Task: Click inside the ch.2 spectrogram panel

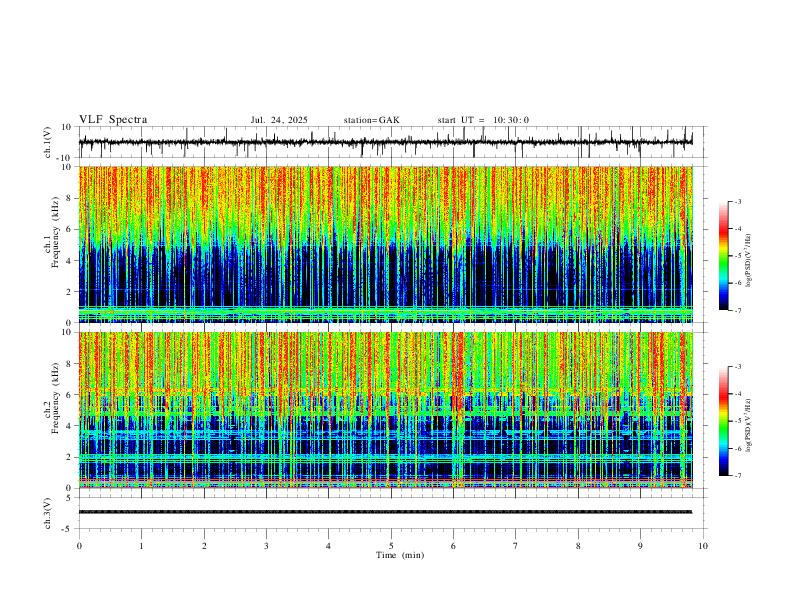Action: (385, 410)
